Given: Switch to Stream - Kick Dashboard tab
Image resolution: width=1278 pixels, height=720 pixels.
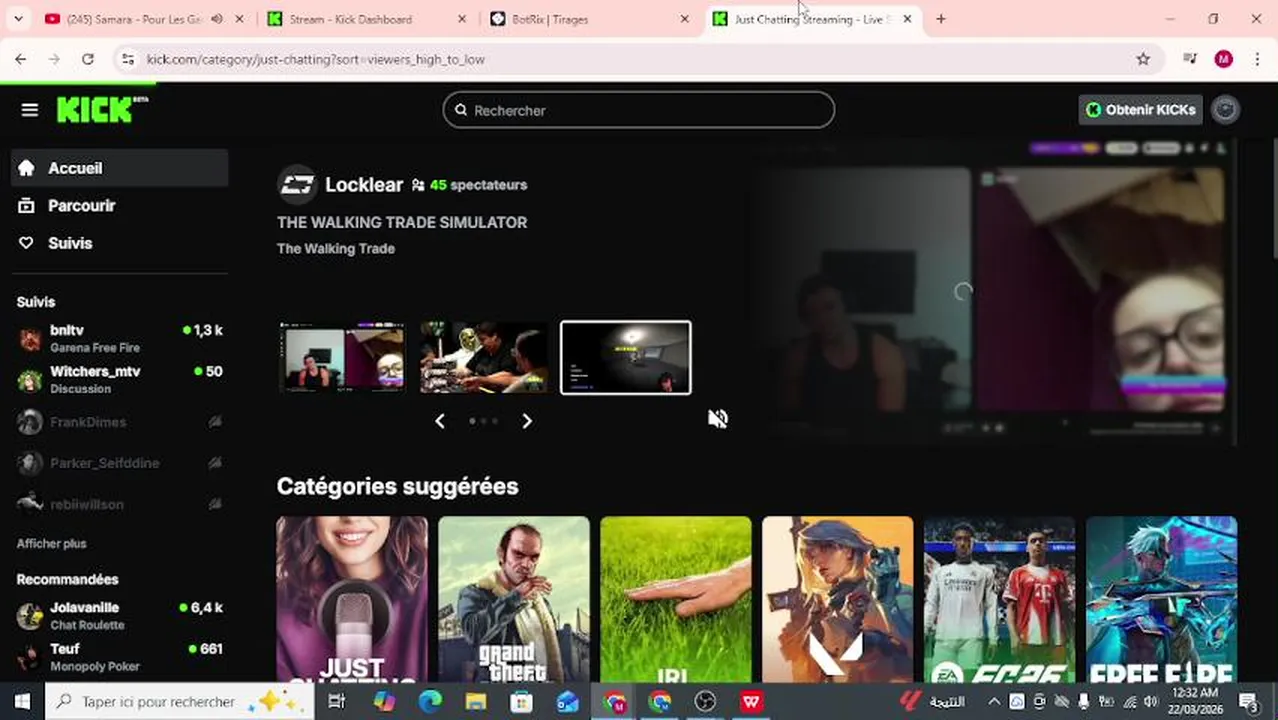Looking at the screenshot, I should pyautogui.click(x=350, y=19).
